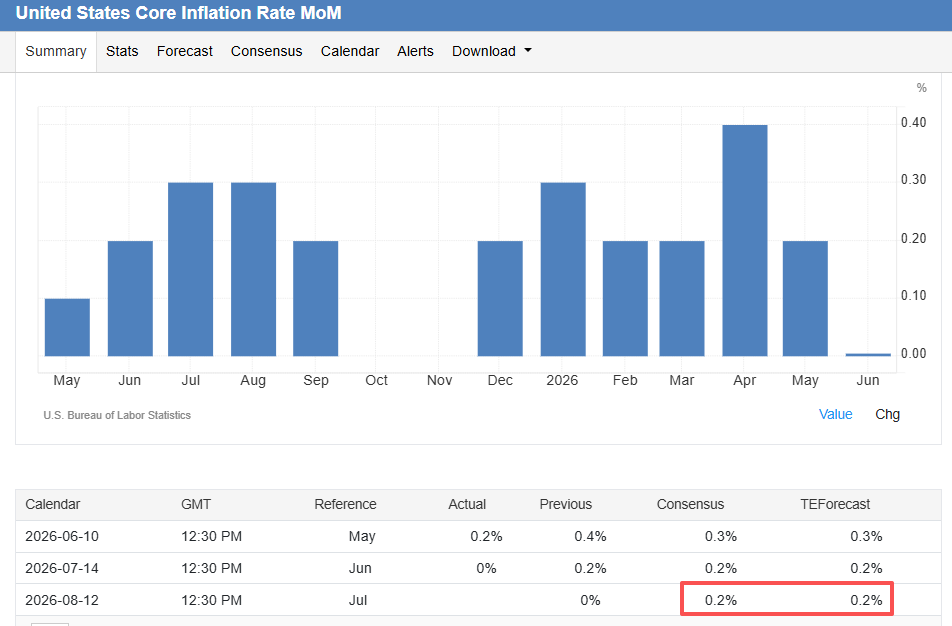
Task: Click the Consensus column header in table
Action: click(690, 505)
